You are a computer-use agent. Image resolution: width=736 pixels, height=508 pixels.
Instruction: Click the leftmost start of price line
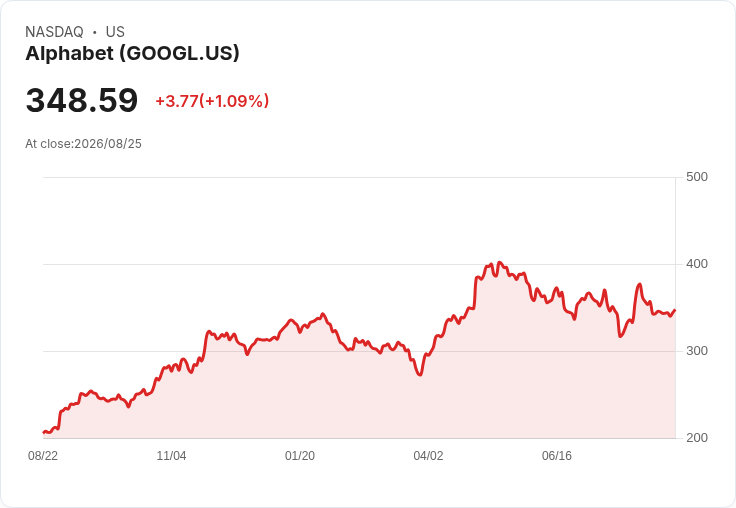(x=44, y=432)
